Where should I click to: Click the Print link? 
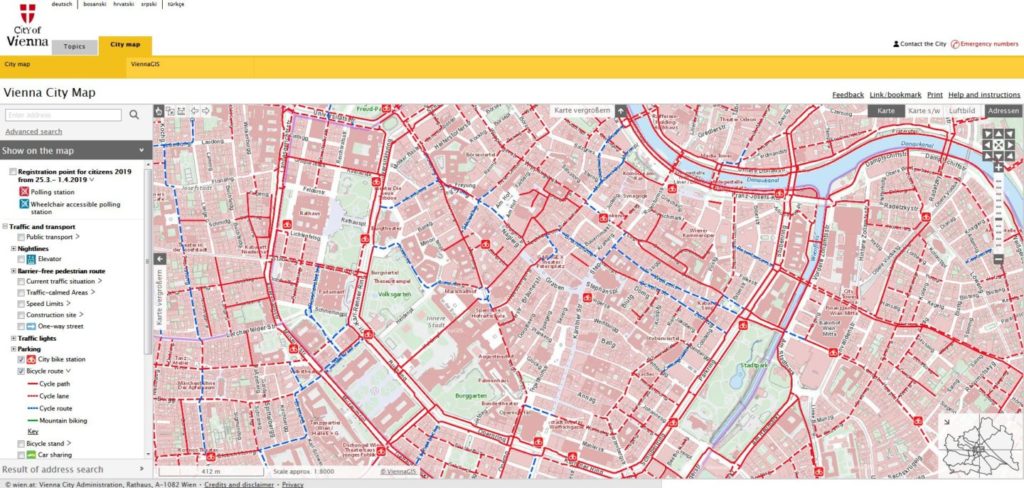coord(934,95)
